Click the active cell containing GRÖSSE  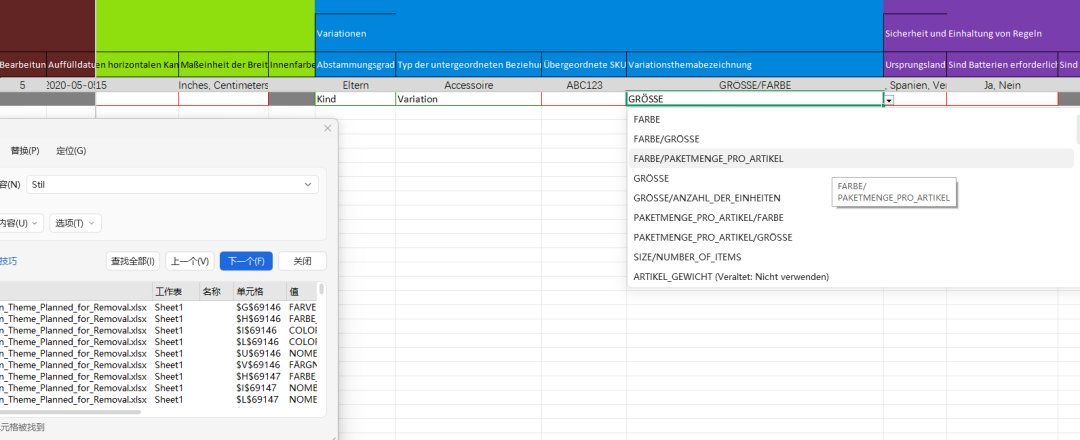coord(754,99)
